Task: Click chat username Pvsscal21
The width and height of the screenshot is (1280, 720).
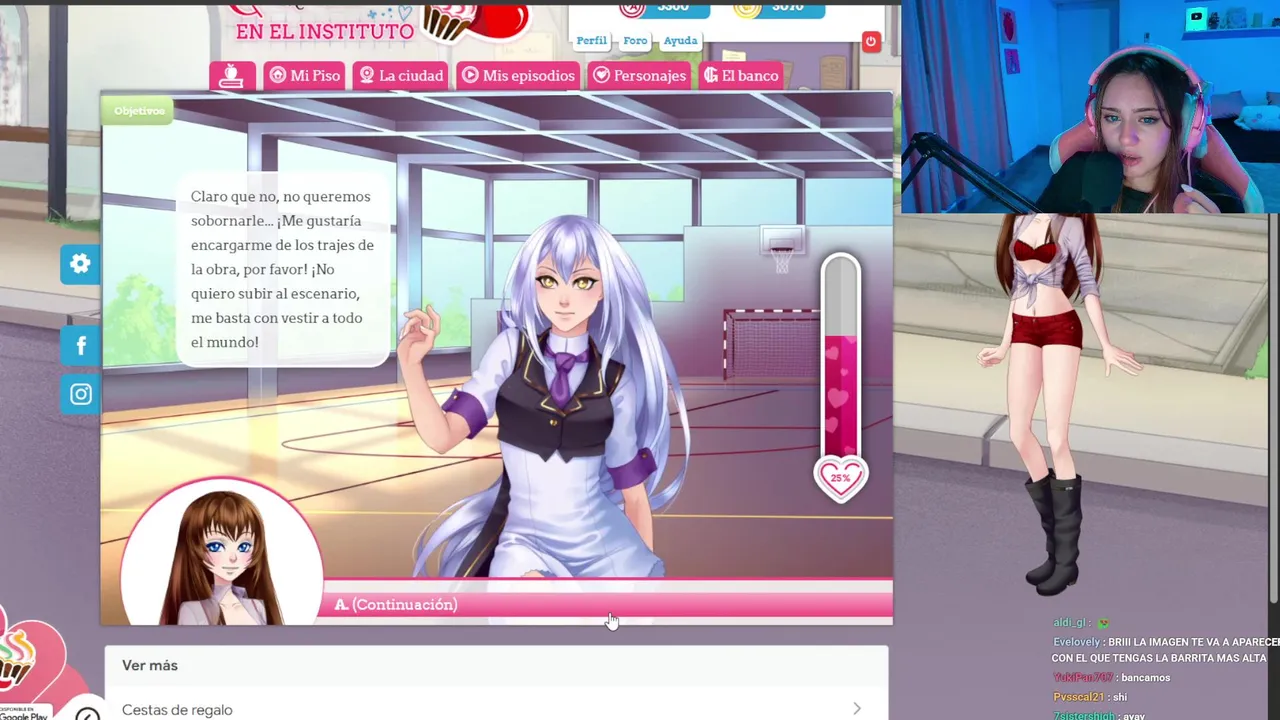Action: coord(1078,697)
